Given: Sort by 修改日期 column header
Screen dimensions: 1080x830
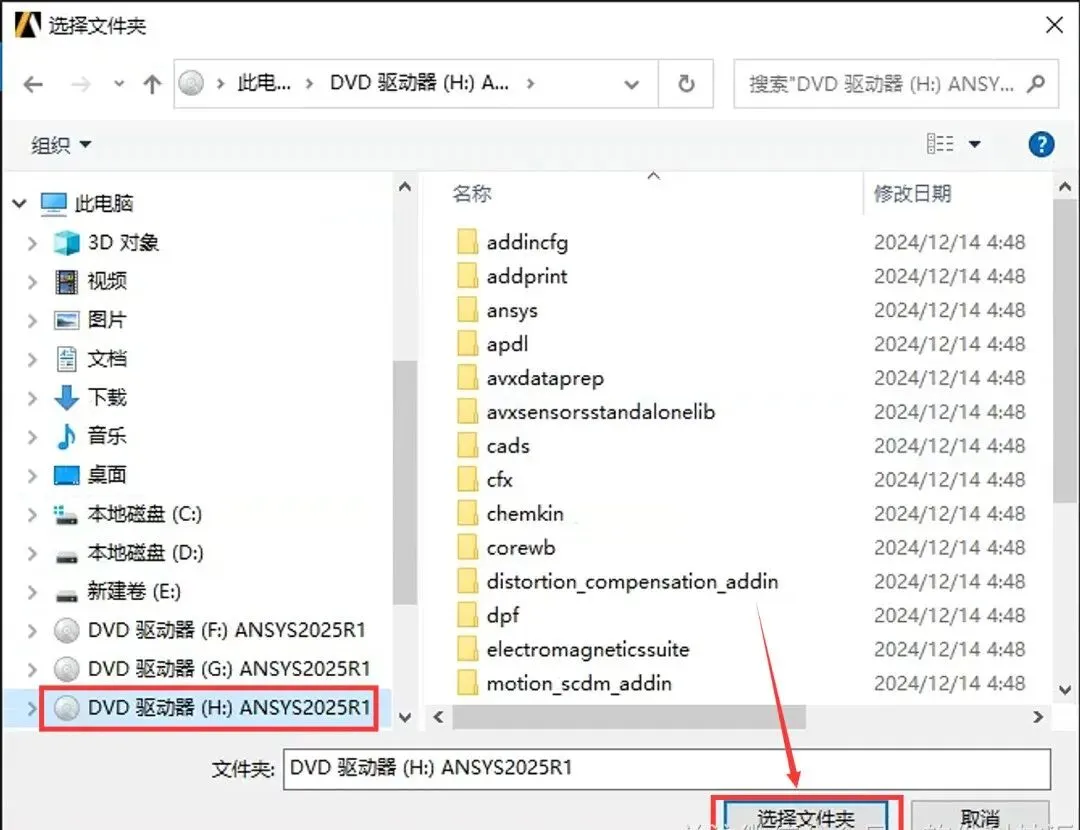Looking at the screenshot, I should click(x=913, y=194).
